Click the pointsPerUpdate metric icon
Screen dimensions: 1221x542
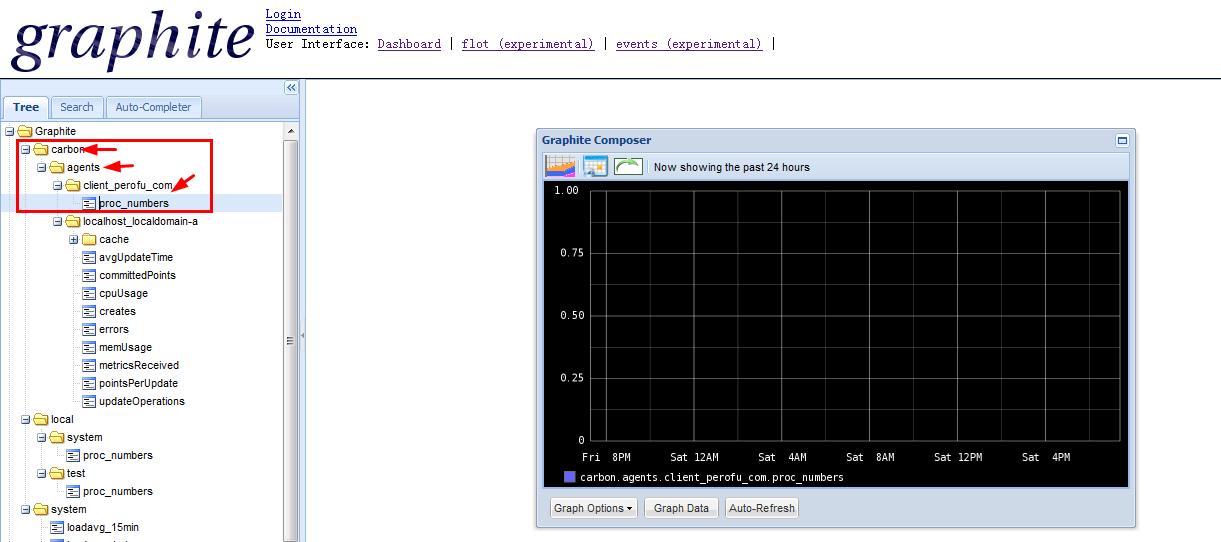point(90,383)
